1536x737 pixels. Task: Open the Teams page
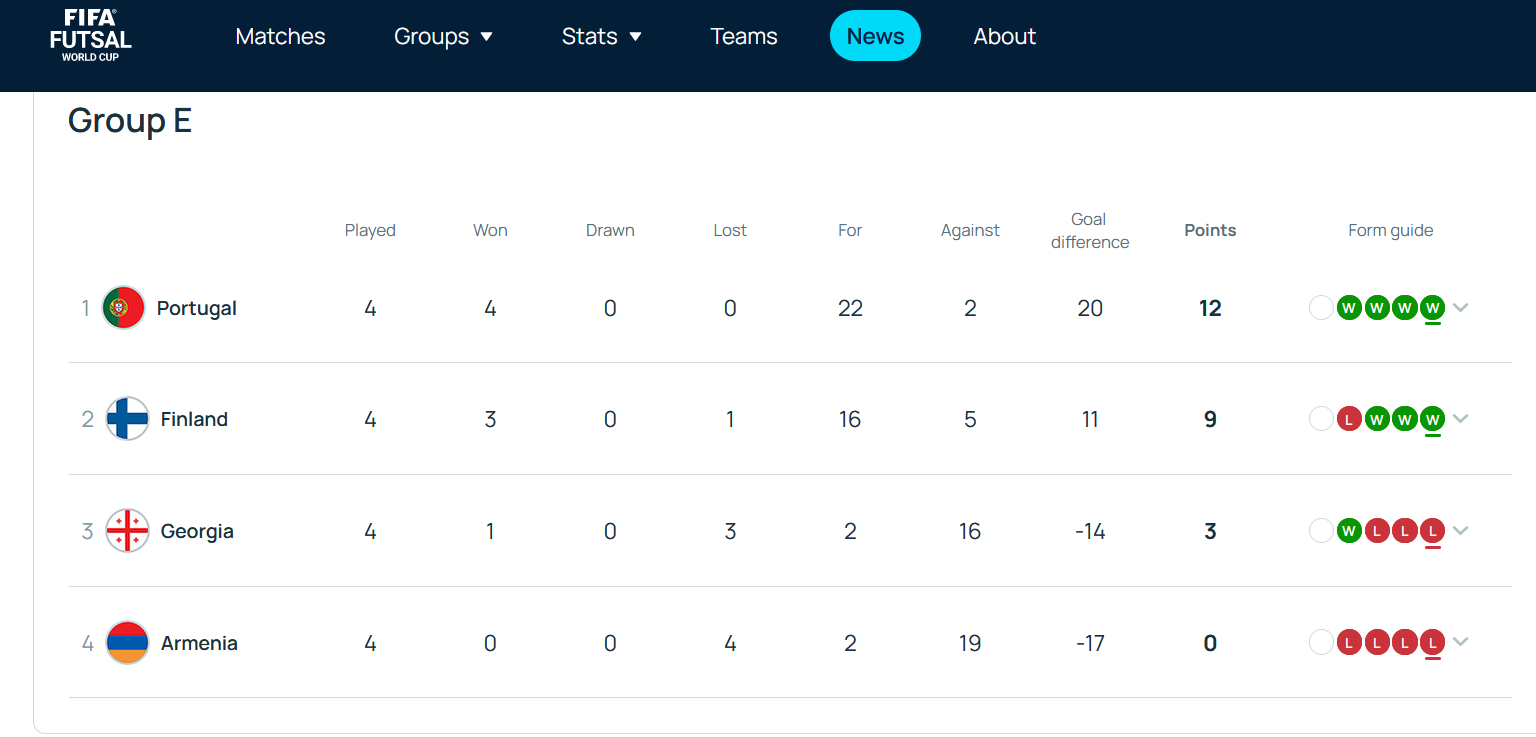[744, 36]
